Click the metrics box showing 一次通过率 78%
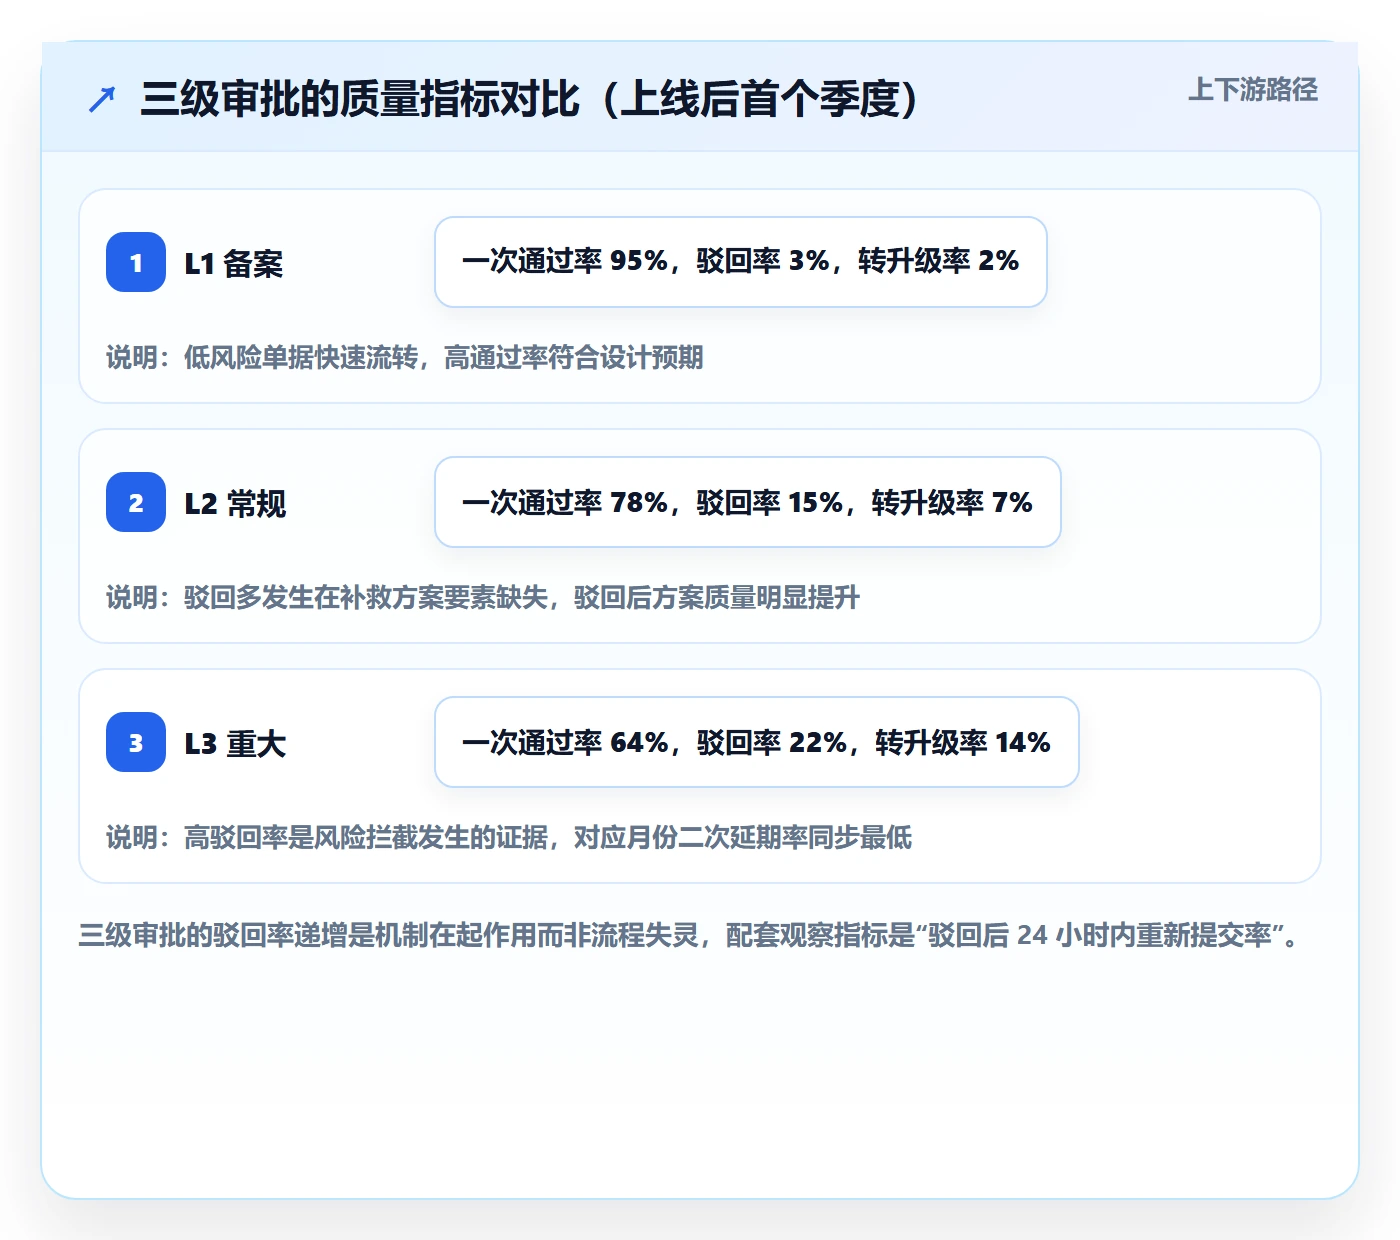Viewport: 1400px width, 1240px height. [x=748, y=502]
